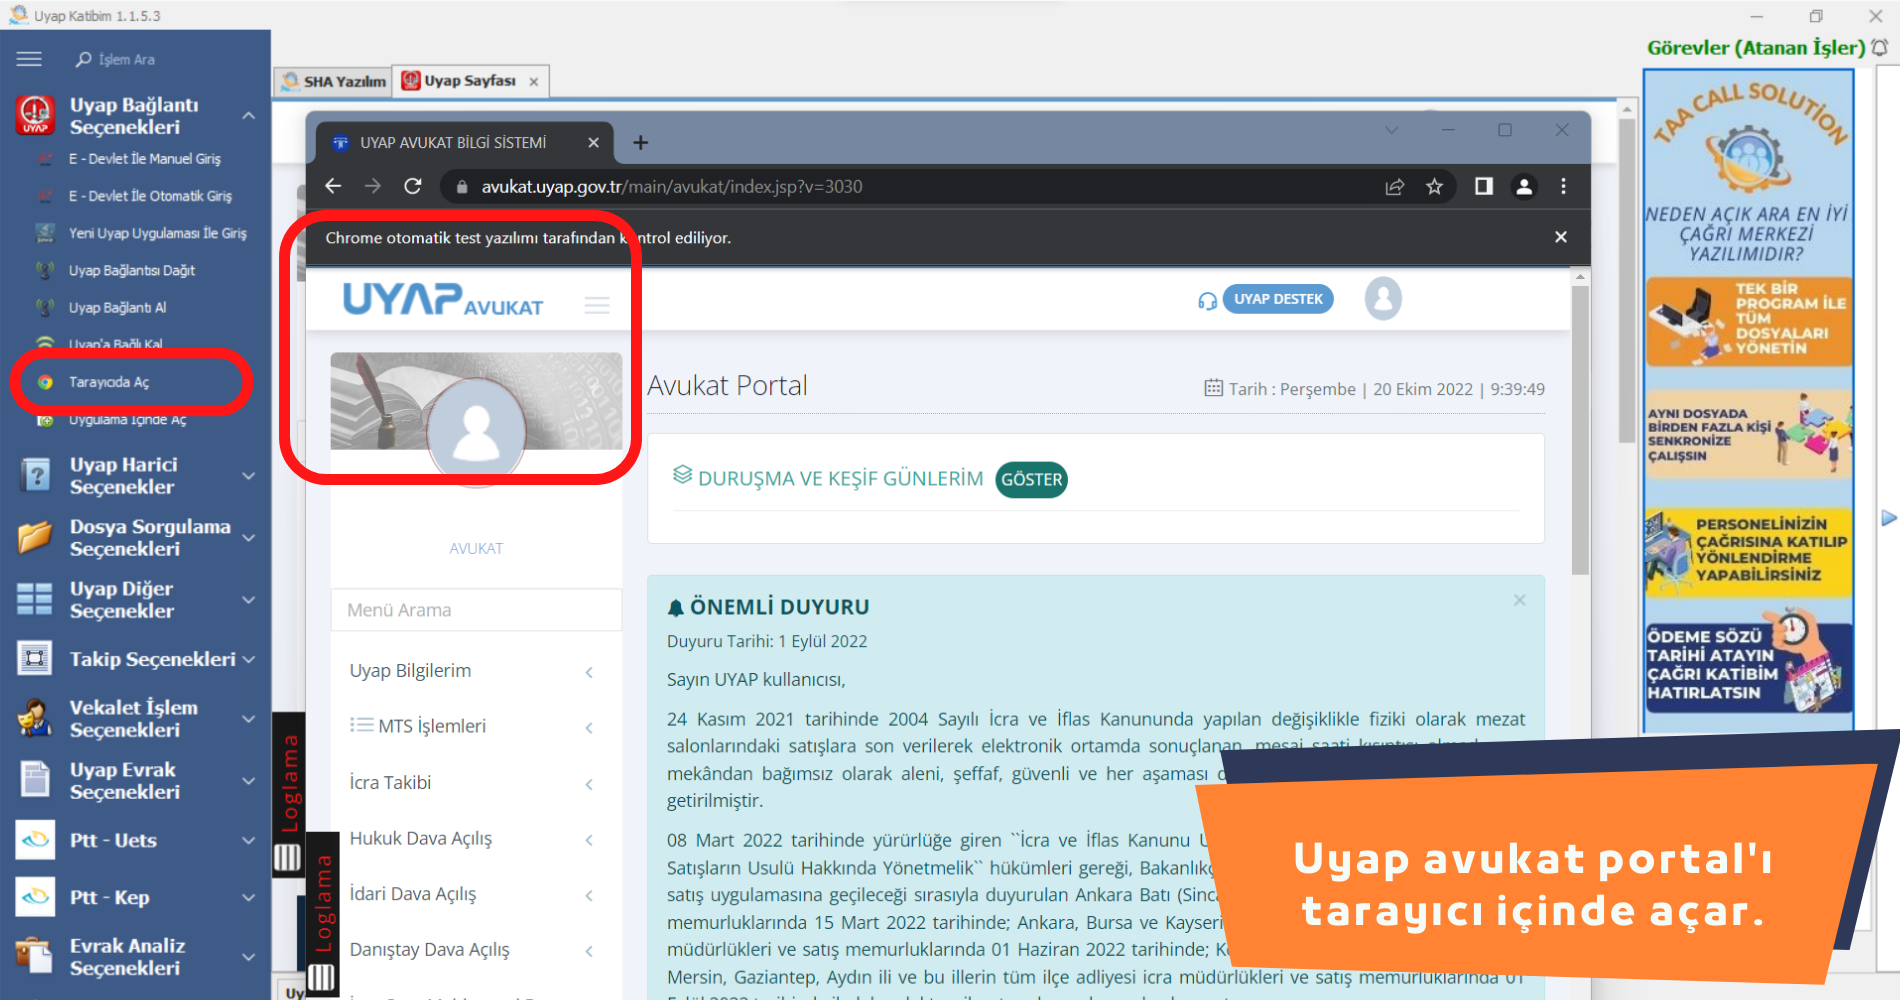Click the browser page vertical scrollbar
Screen dimensions: 1900x1000
click(x=1580, y=430)
